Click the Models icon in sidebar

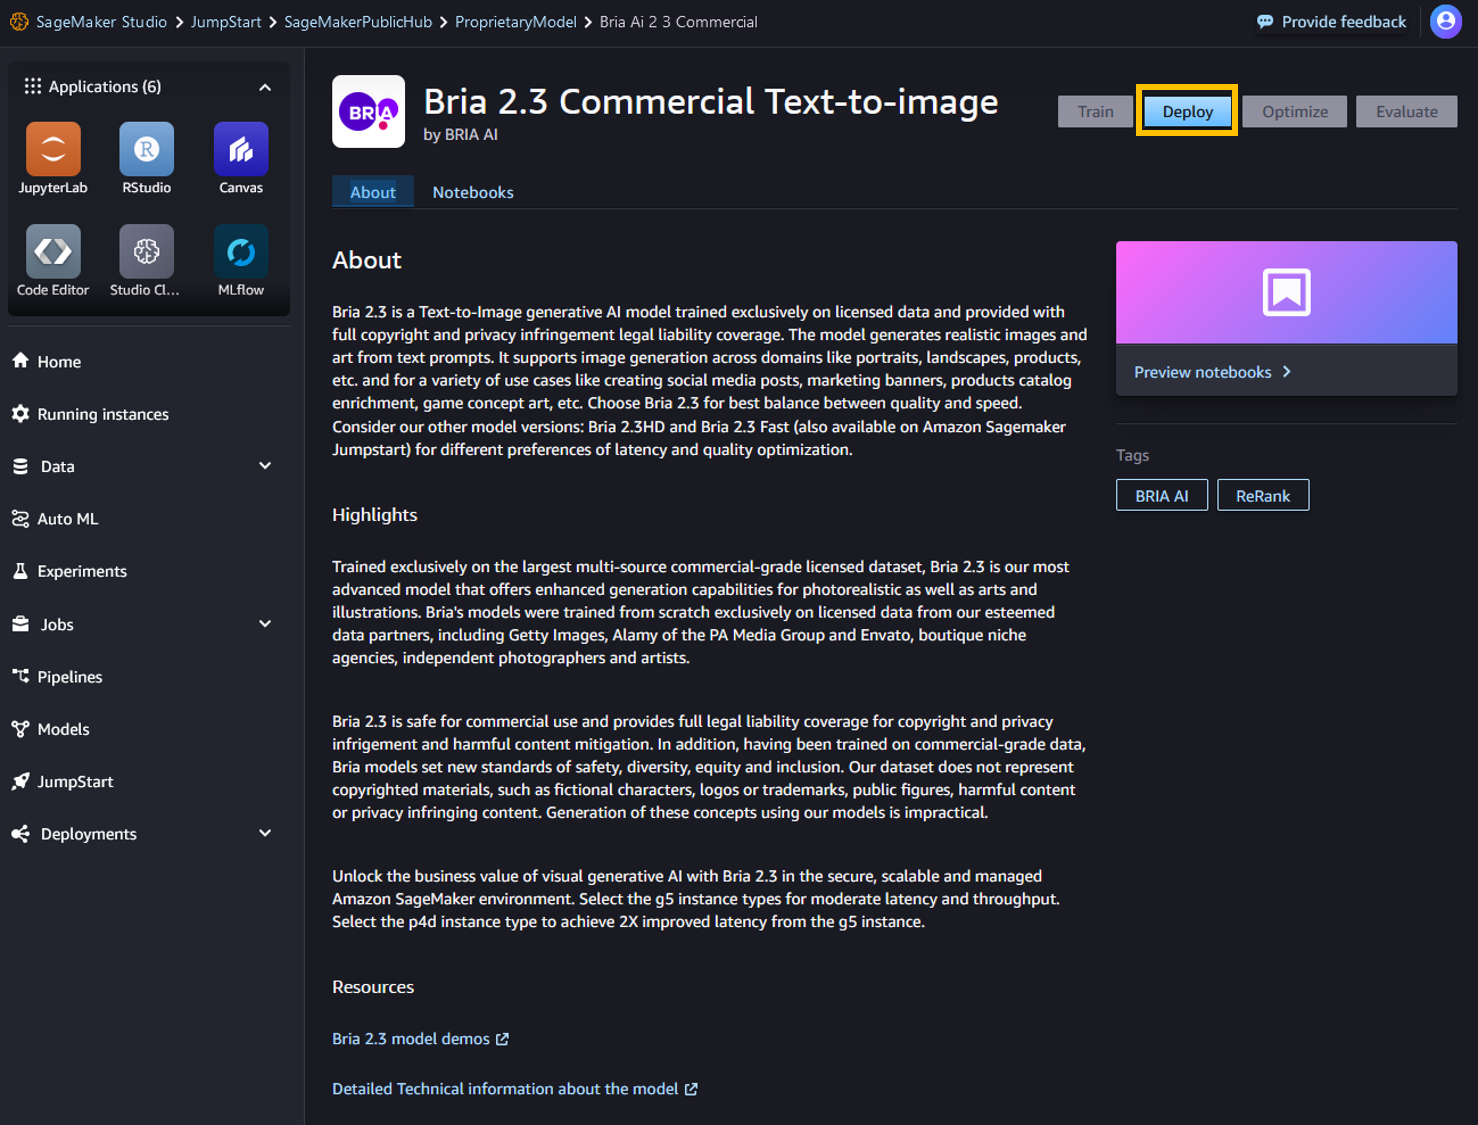click(20, 729)
